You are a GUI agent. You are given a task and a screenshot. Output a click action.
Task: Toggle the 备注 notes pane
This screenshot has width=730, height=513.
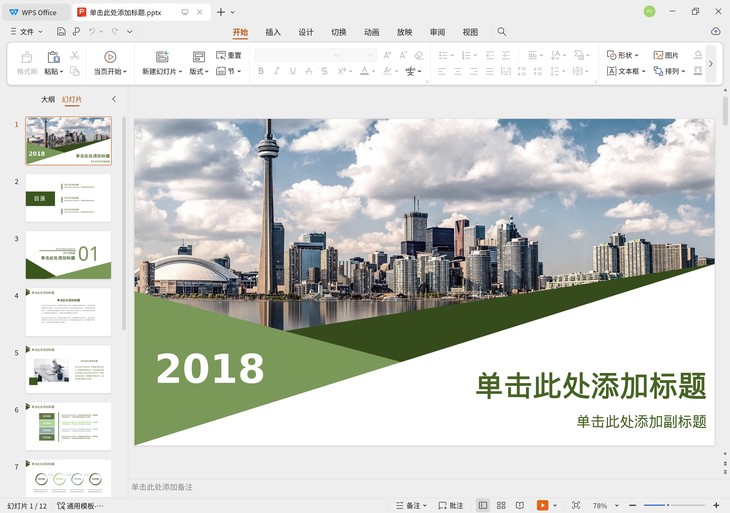pyautogui.click(x=411, y=506)
